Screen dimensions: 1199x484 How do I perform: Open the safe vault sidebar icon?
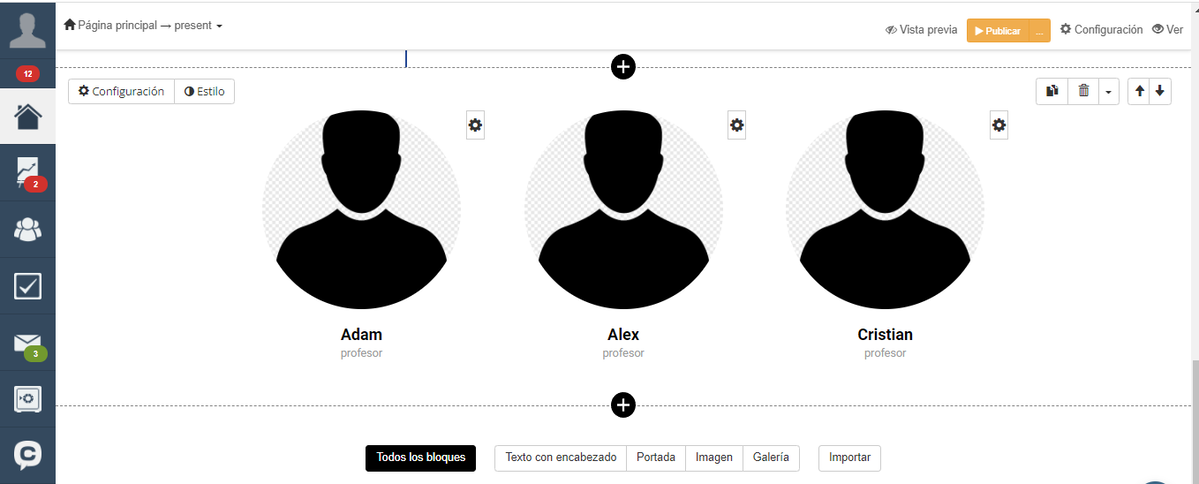28,398
